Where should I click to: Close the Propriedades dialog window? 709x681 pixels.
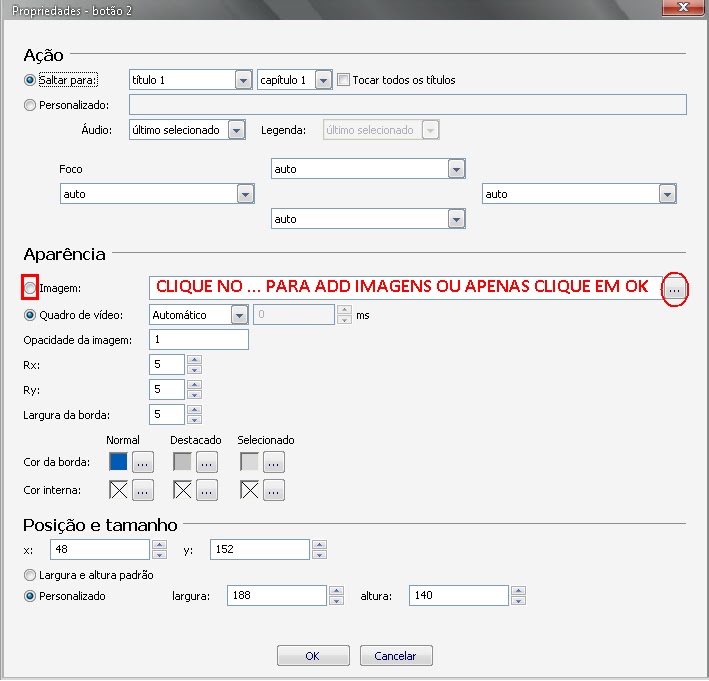[x=684, y=7]
